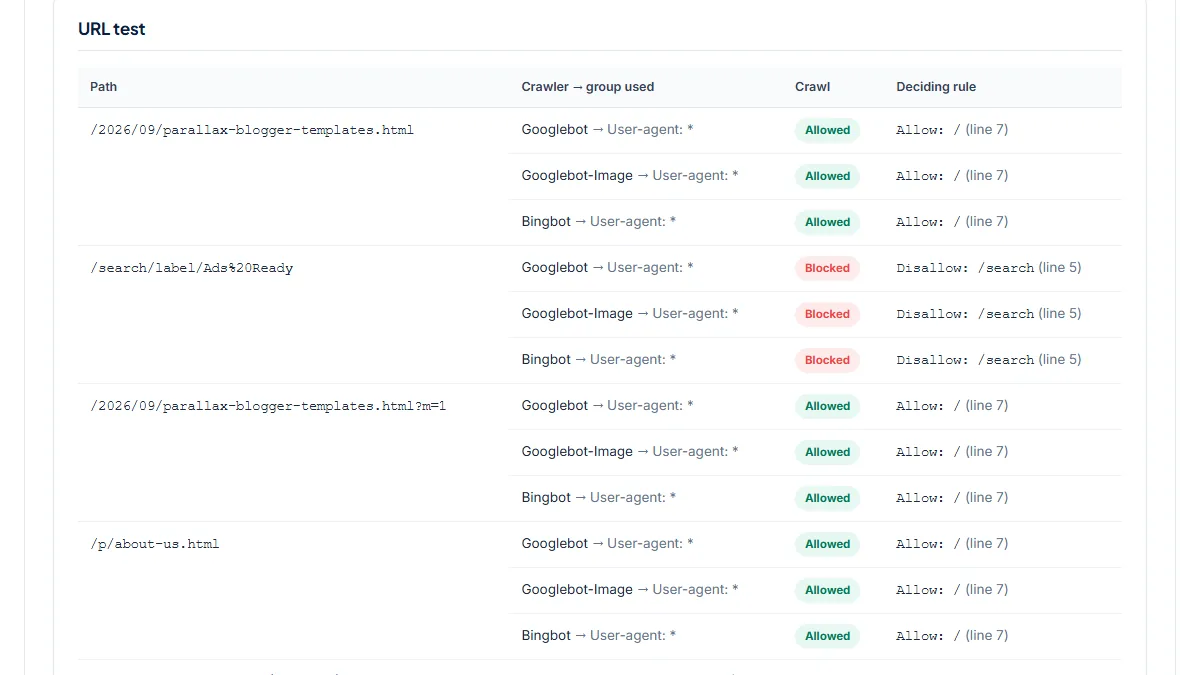Click Allowed badge in Googlebot-Image row of about-us.html

click(x=827, y=590)
